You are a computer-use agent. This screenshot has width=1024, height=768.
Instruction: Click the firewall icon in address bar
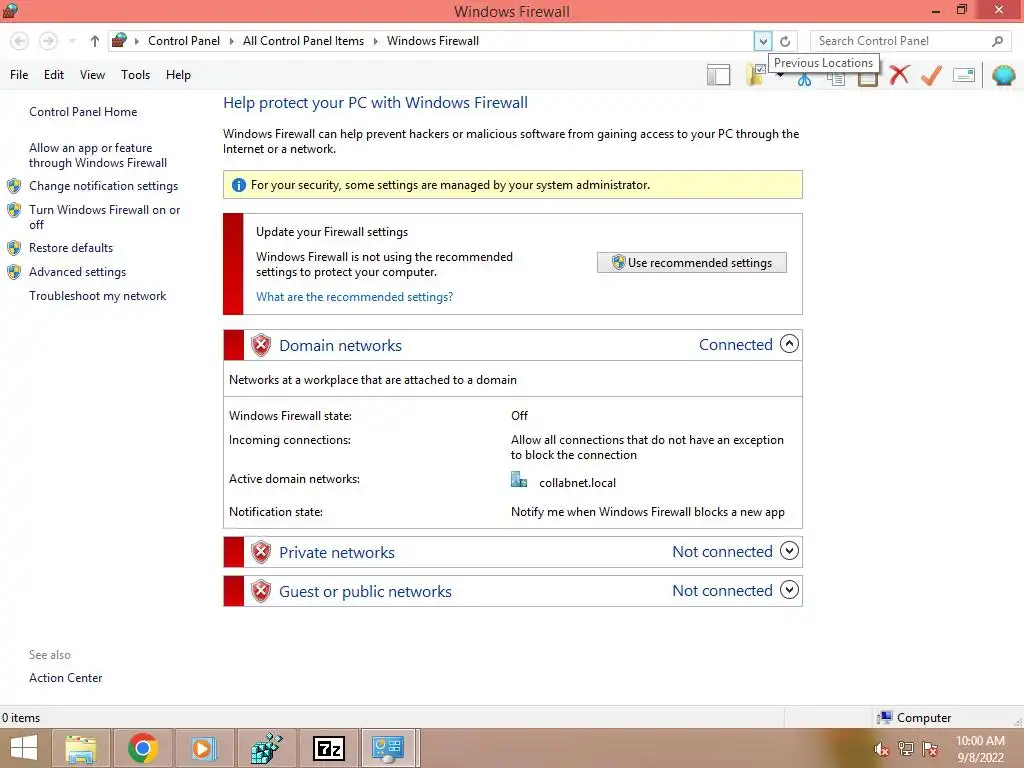tap(119, 40)
